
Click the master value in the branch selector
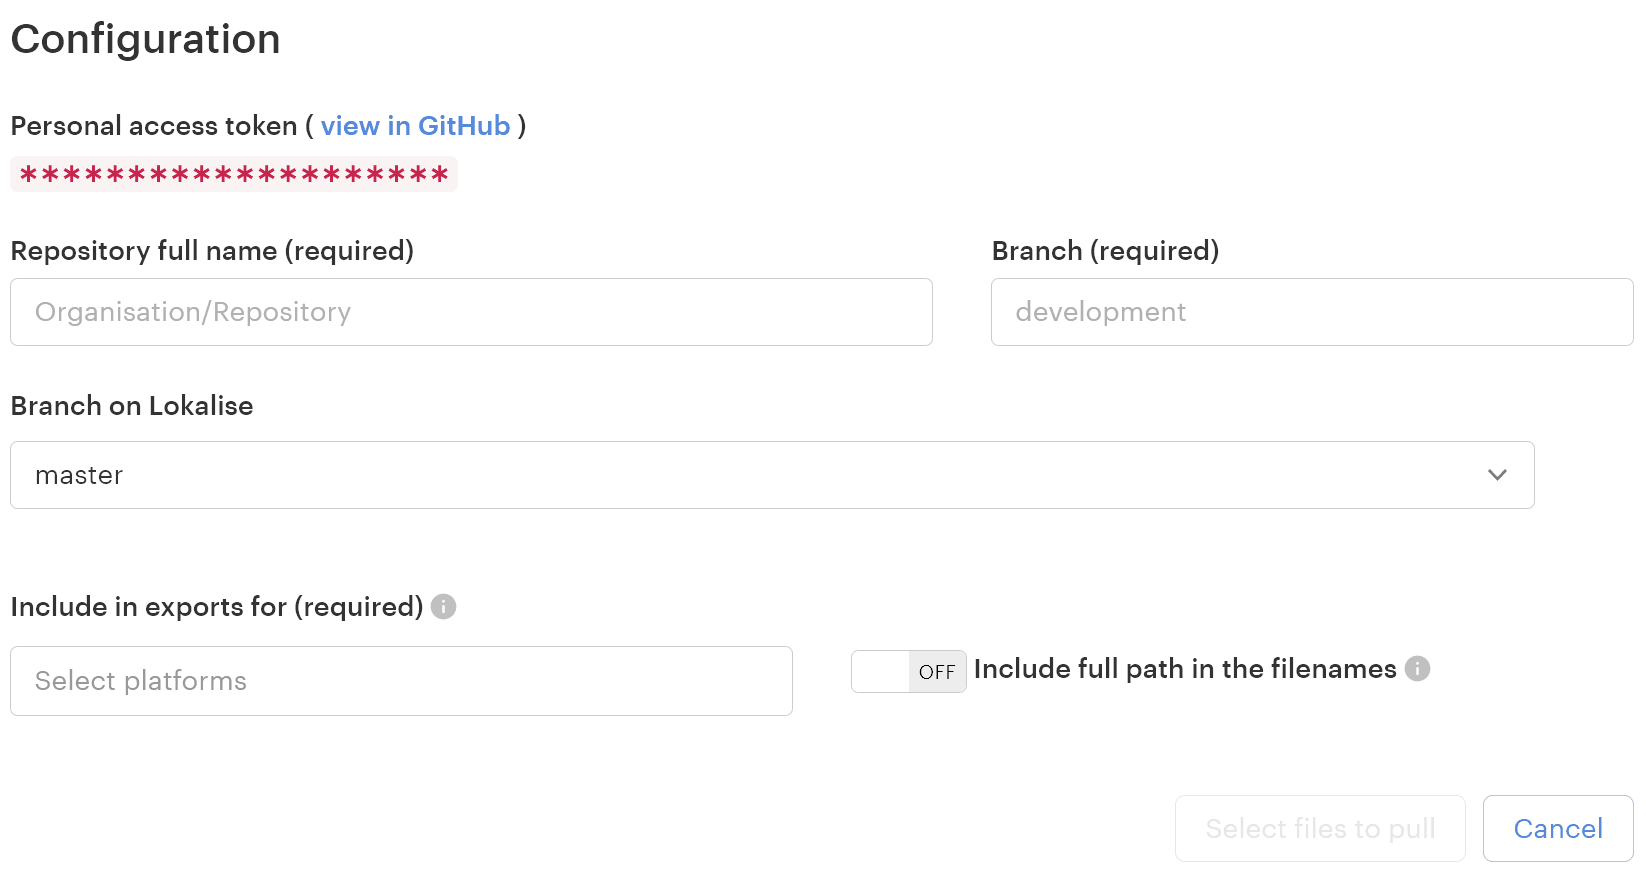pos(79,475)
